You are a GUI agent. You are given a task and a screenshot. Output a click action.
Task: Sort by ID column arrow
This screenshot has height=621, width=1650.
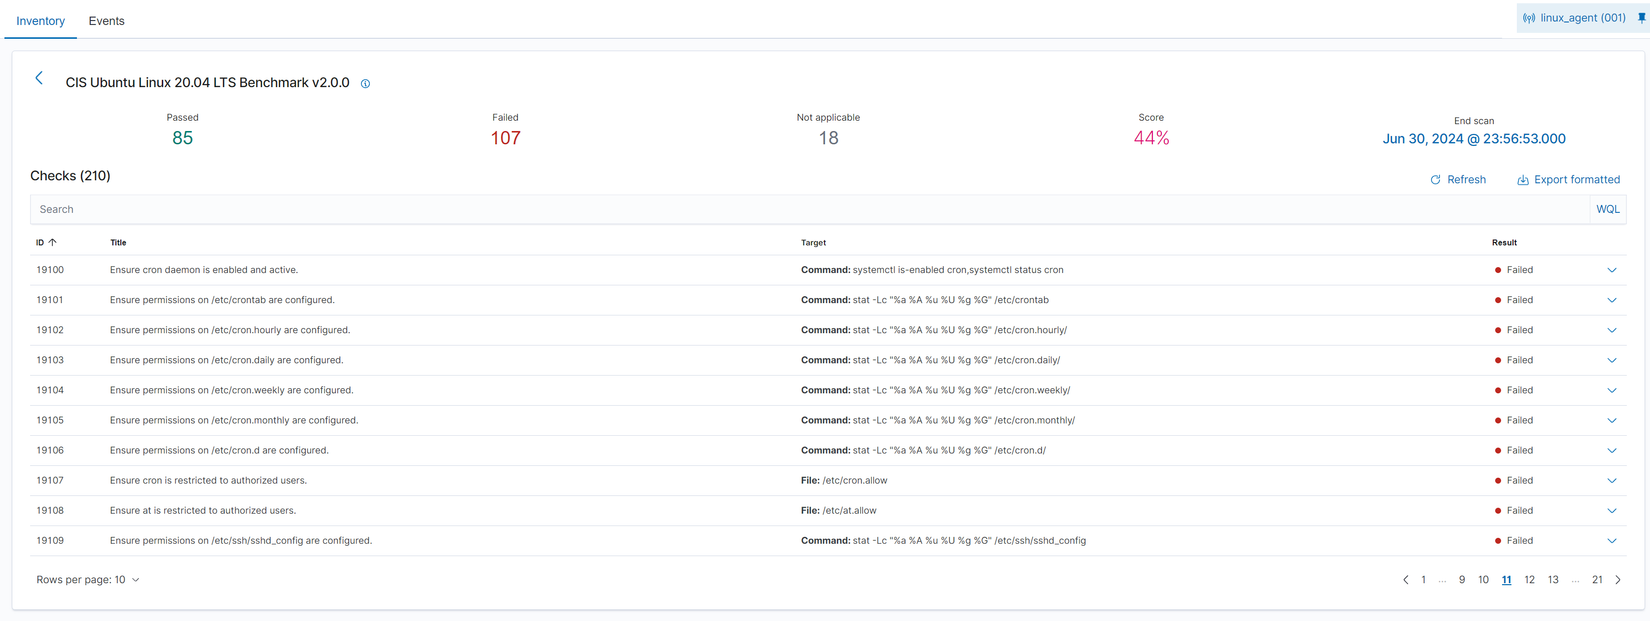53,243
